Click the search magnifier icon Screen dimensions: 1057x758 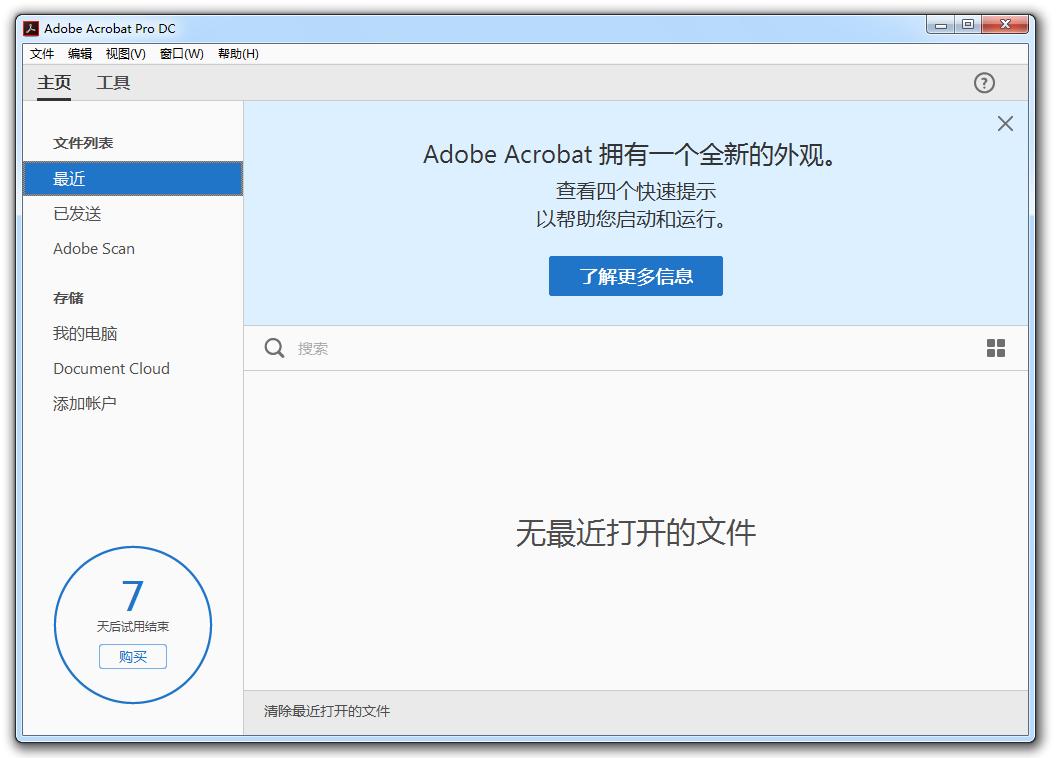tap(274, 348)
